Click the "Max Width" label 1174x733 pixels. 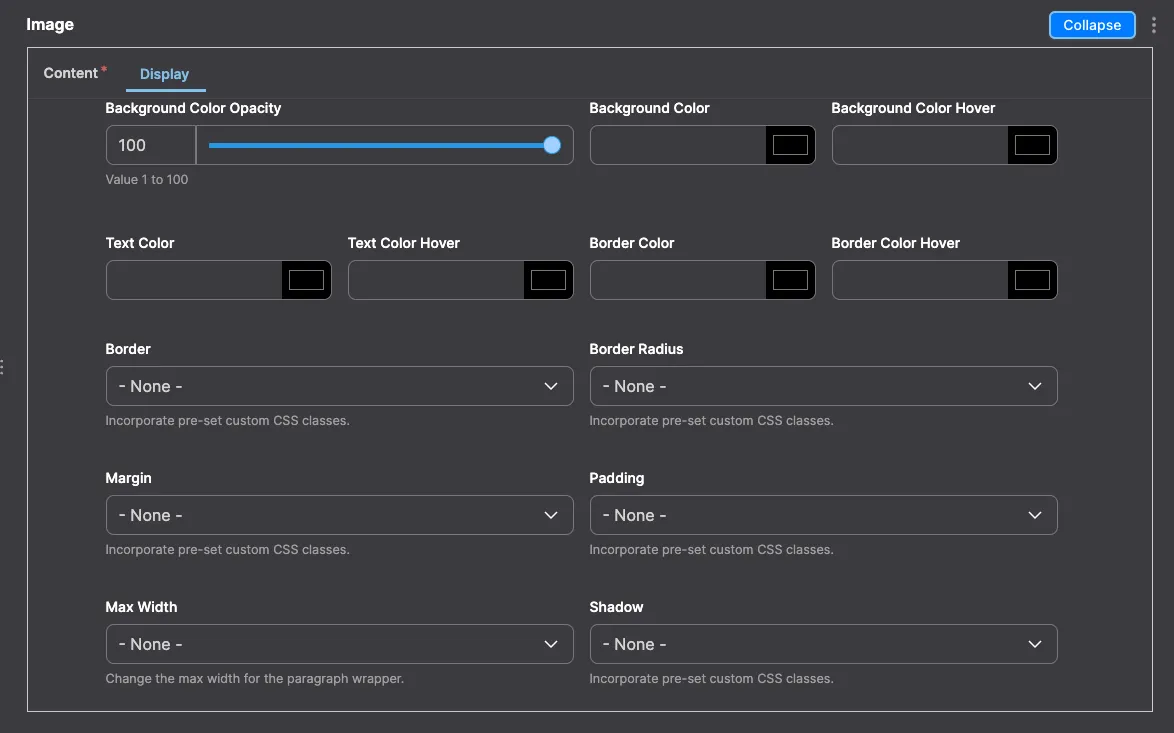pyautogui.click(x=142, y=607)
